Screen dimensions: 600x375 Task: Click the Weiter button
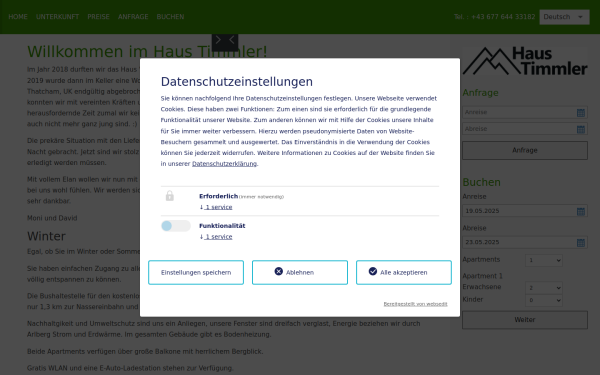(525, 320)
